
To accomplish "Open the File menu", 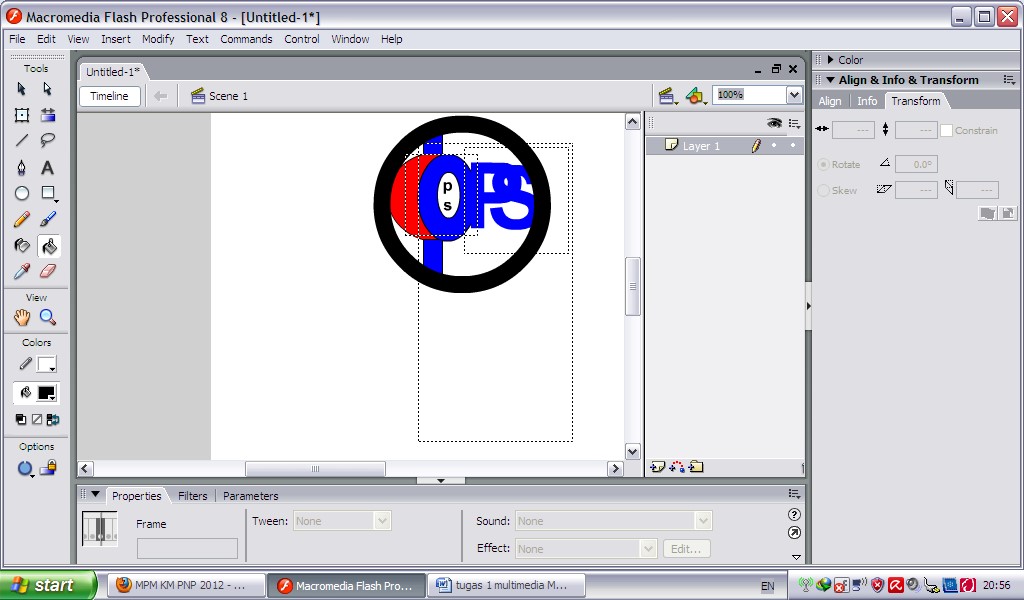I will coord(17,39).
